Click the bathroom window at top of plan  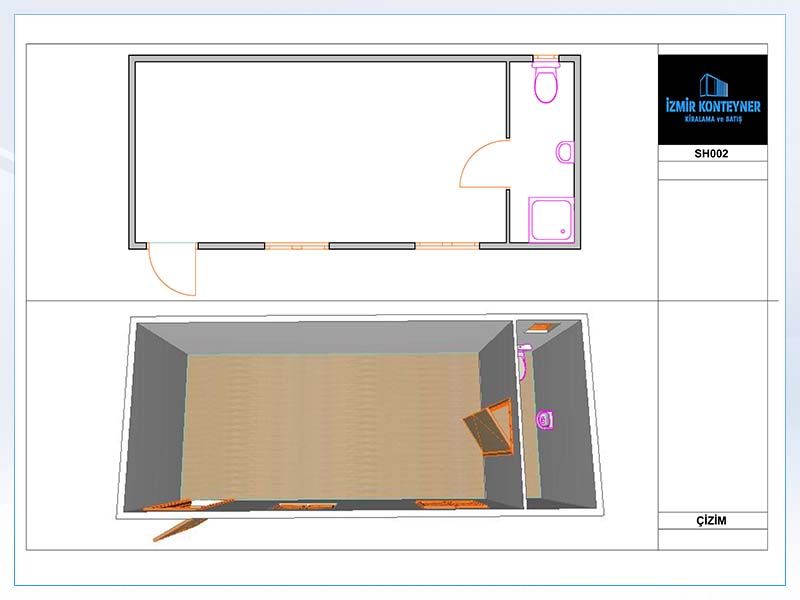[545, 58]
